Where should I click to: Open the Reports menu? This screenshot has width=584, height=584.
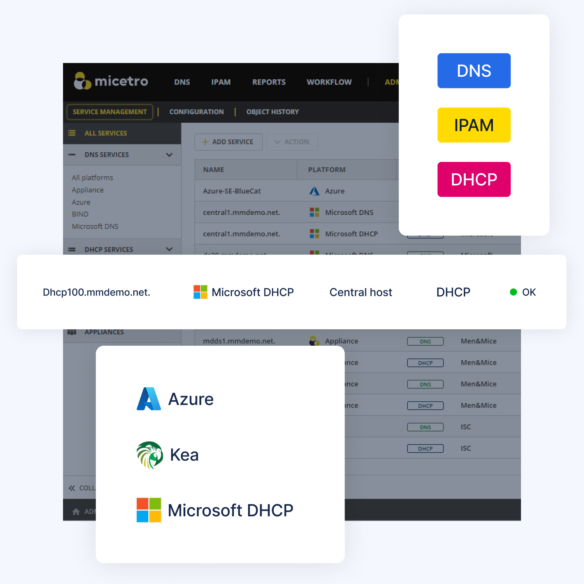pos(269,82)
